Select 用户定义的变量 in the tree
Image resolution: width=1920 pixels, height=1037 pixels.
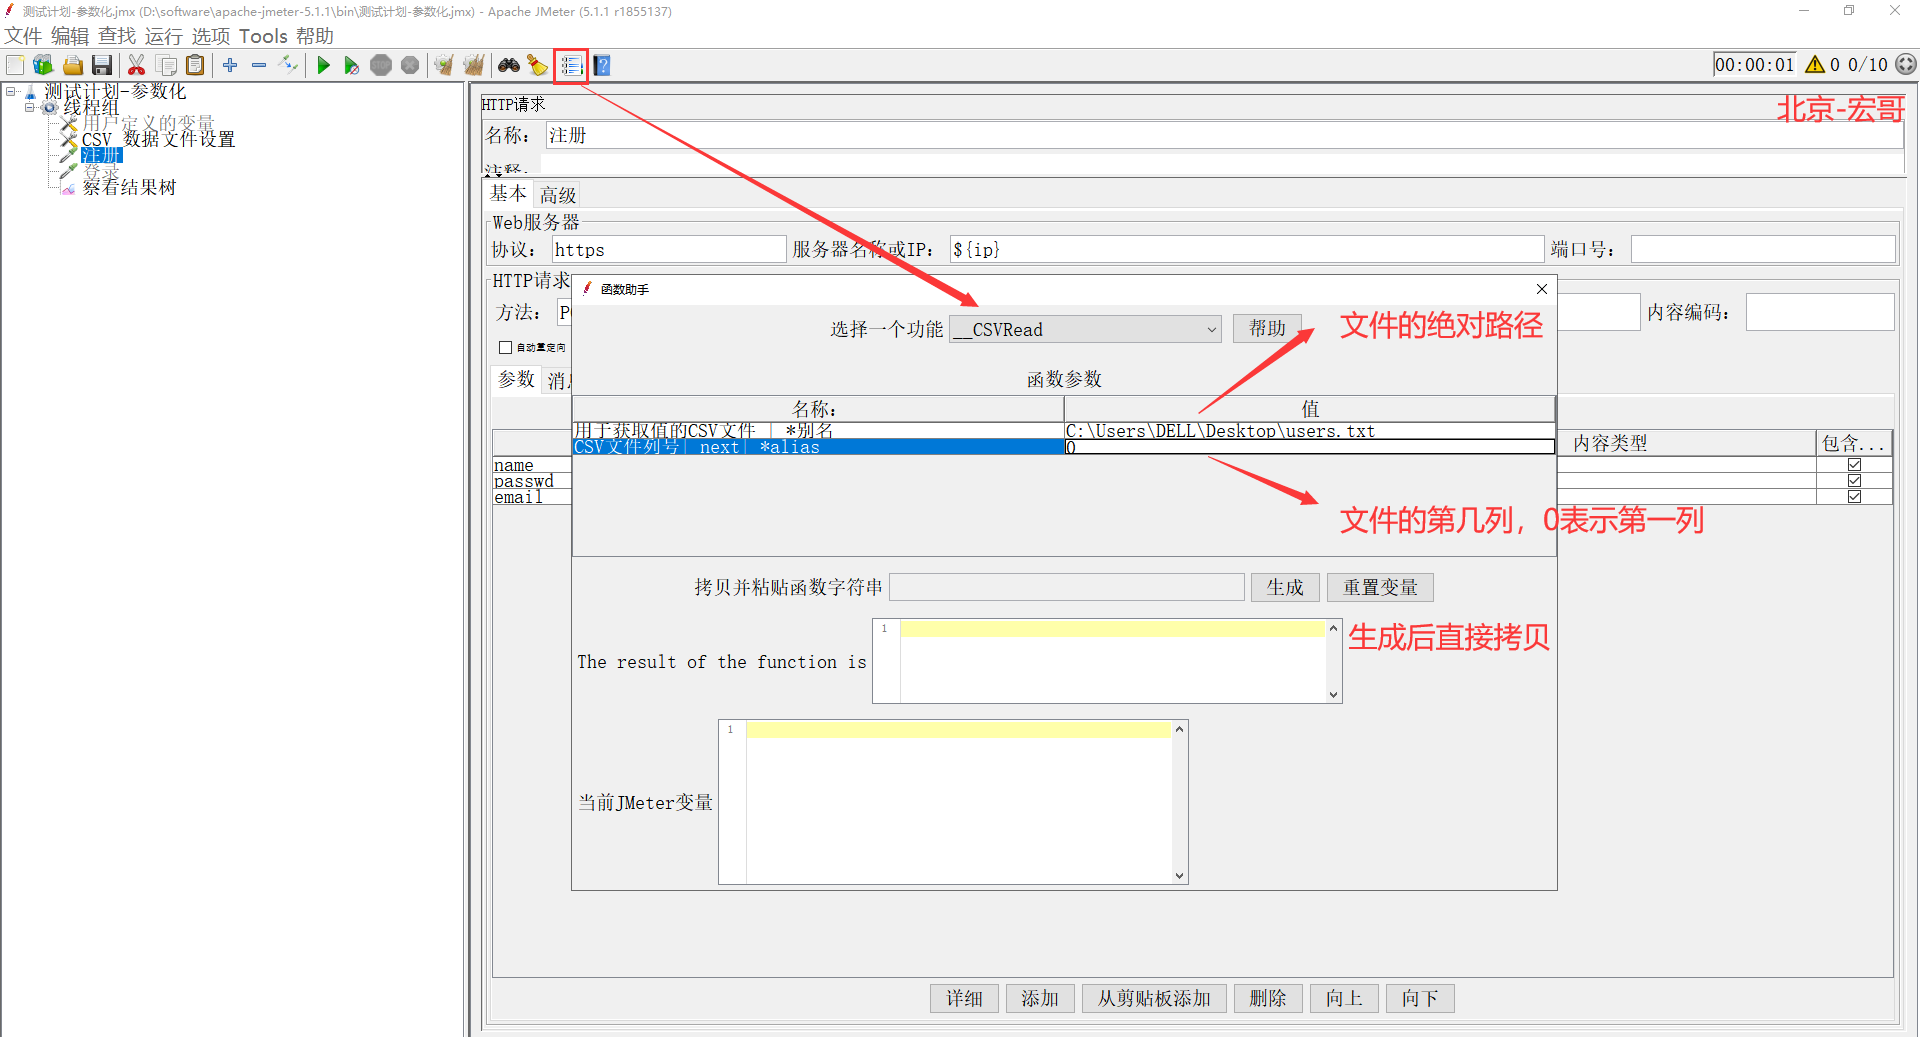(148, 123)
